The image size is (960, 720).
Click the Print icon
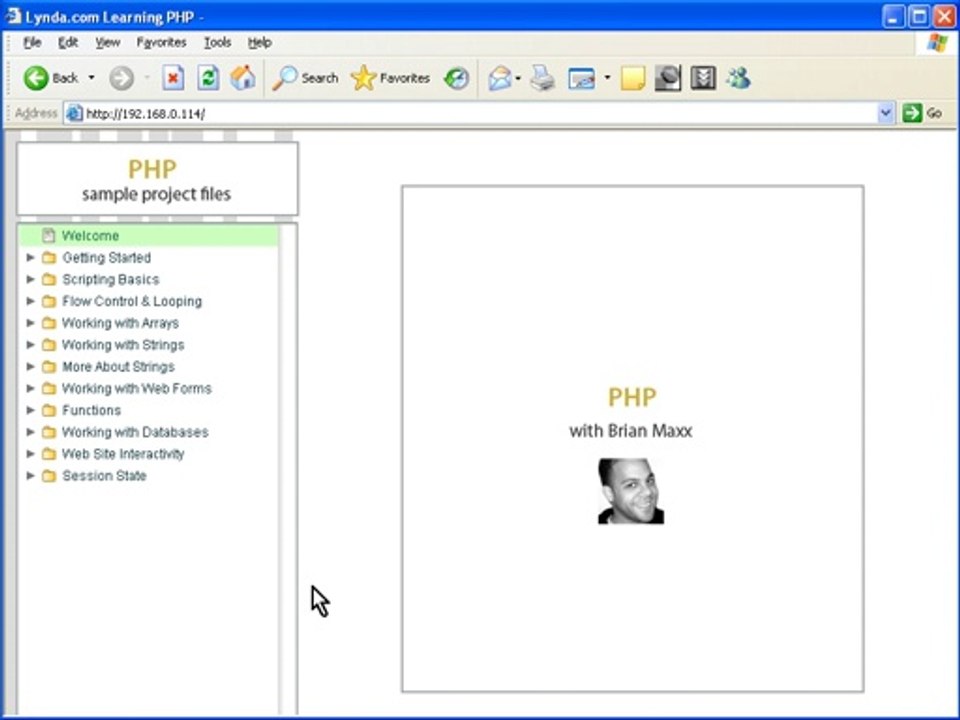[542, 78]
